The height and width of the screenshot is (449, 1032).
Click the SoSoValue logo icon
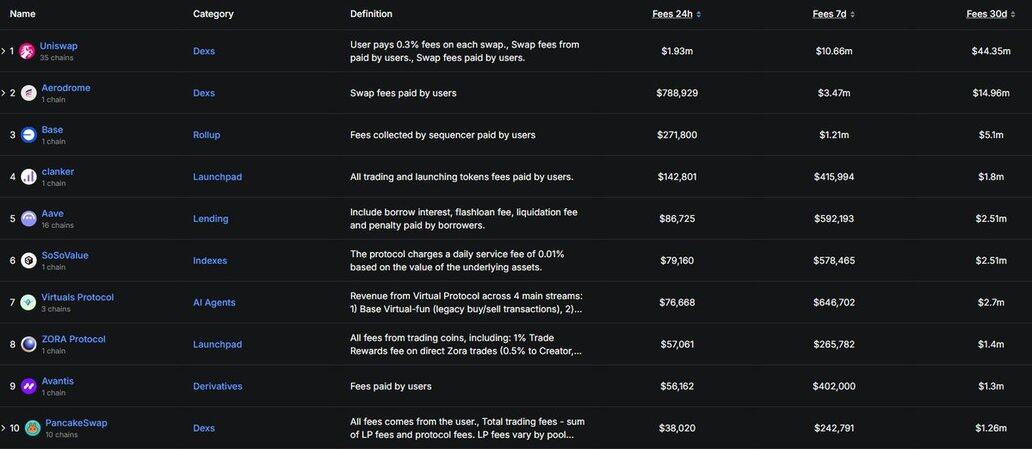(28, 261)
